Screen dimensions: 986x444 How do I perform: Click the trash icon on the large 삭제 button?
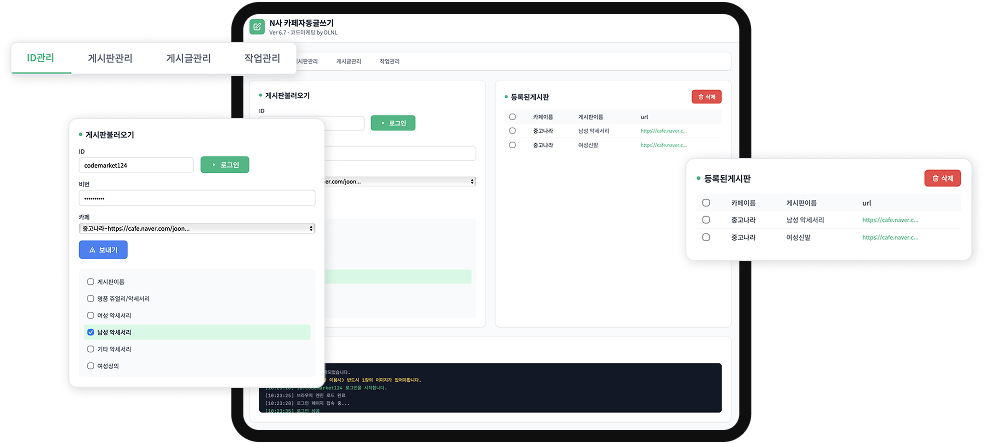[x=935, y=177]
